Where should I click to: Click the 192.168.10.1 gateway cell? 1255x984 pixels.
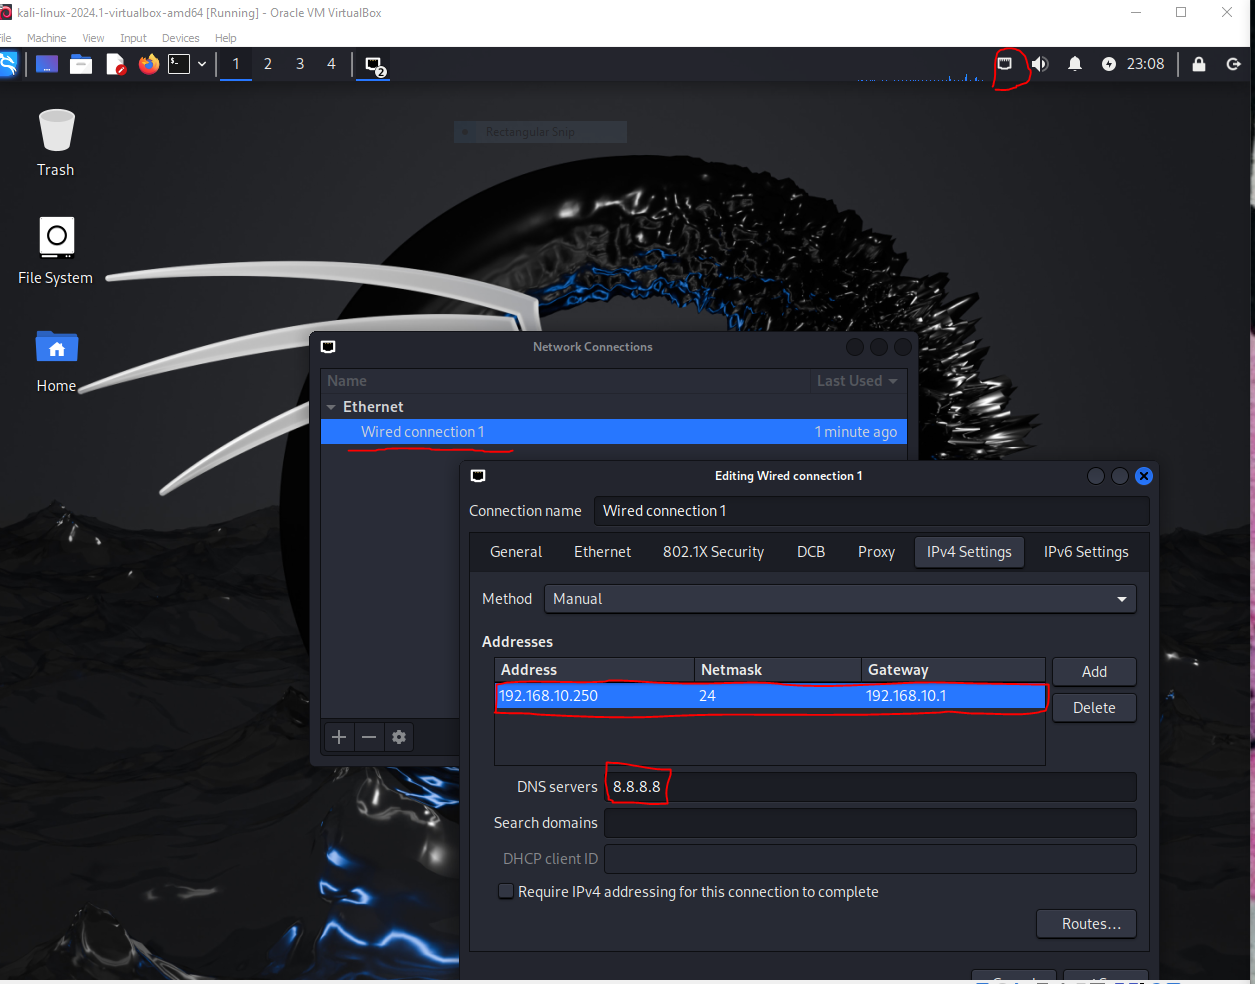click(954, 696)
